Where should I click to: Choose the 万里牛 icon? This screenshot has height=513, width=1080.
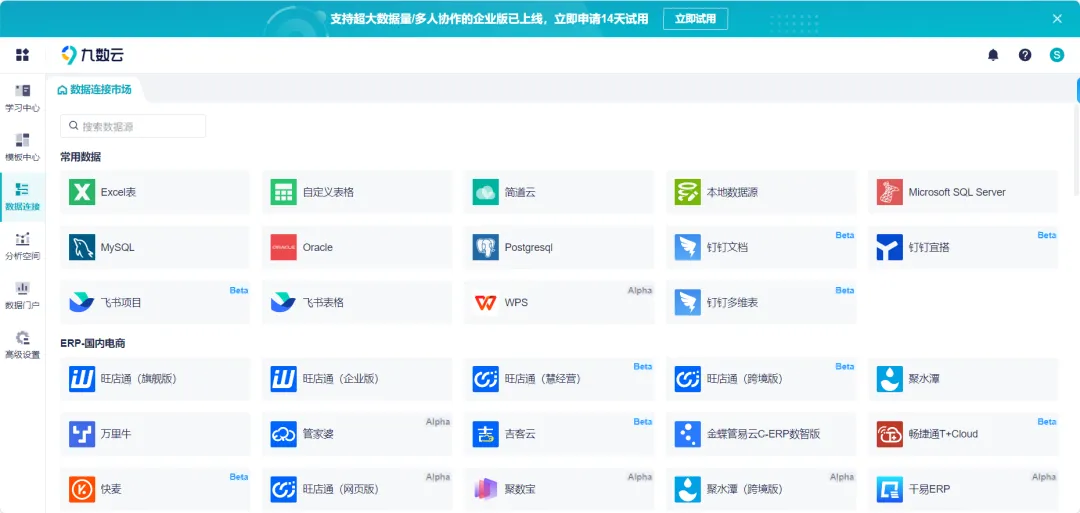(x=82, y=434)
